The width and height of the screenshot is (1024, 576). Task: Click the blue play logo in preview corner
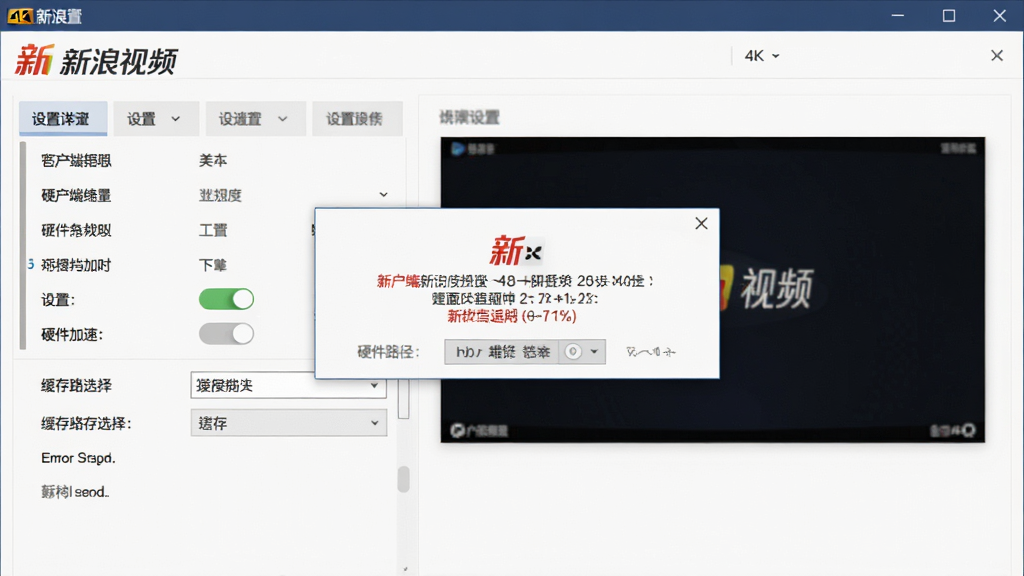tap(458, 149)
